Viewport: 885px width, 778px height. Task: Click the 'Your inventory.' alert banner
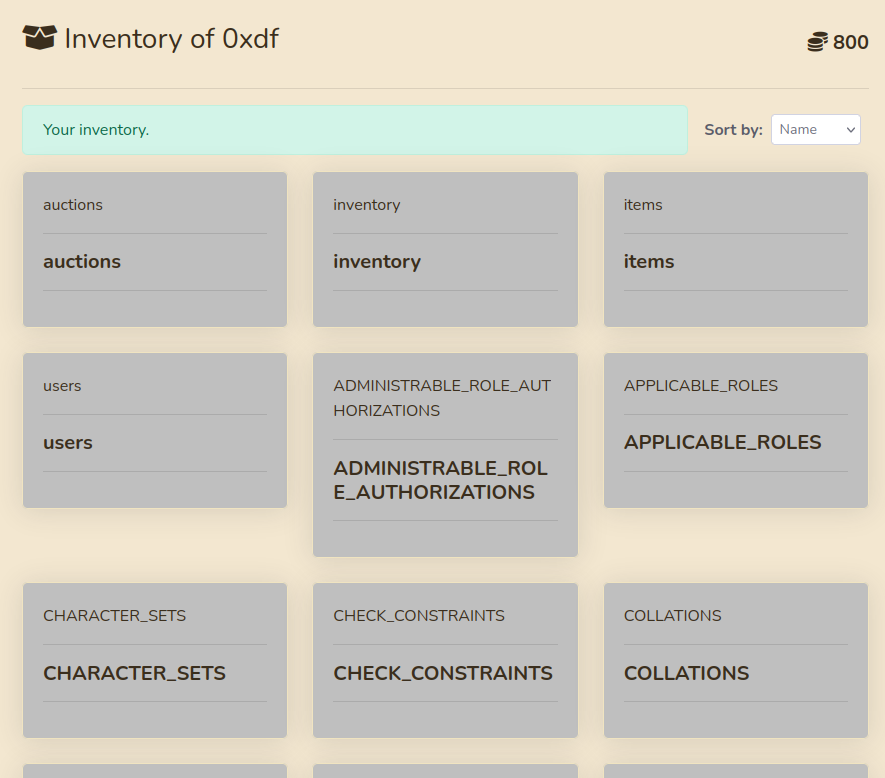tap(354, 130)
